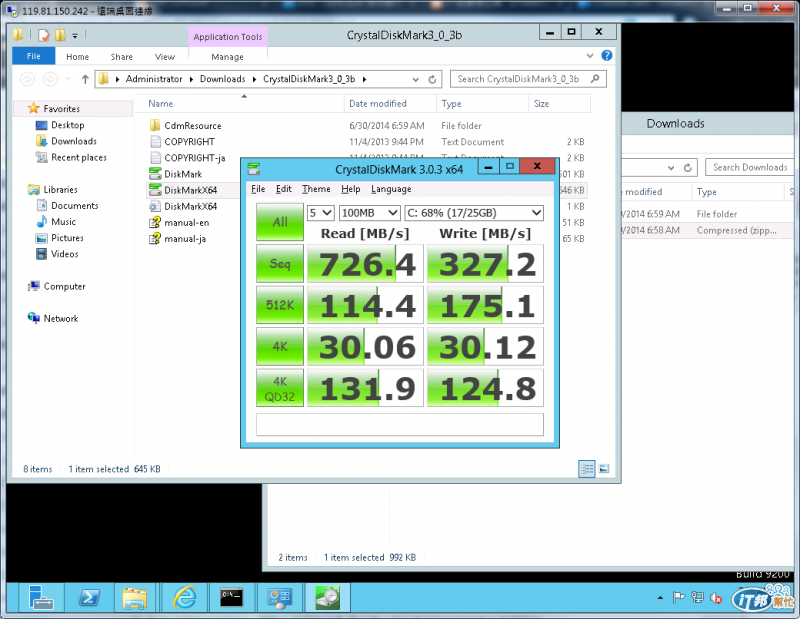
Task: Open the Manage Application Tools tab
Action: 228,57
